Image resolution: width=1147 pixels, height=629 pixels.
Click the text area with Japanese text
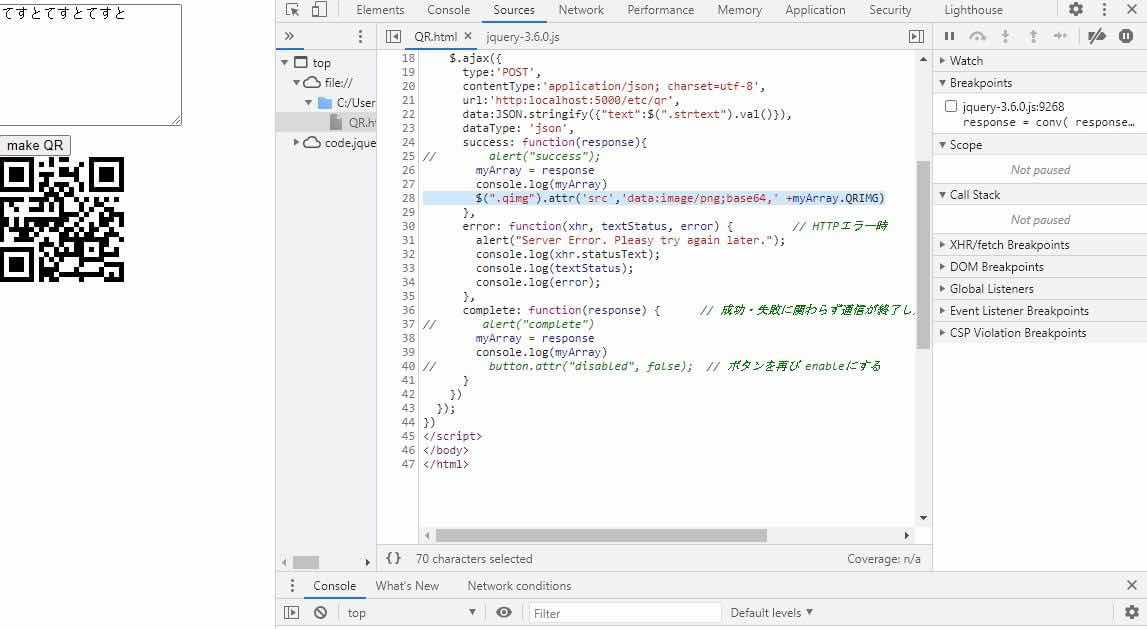point(90,64)
